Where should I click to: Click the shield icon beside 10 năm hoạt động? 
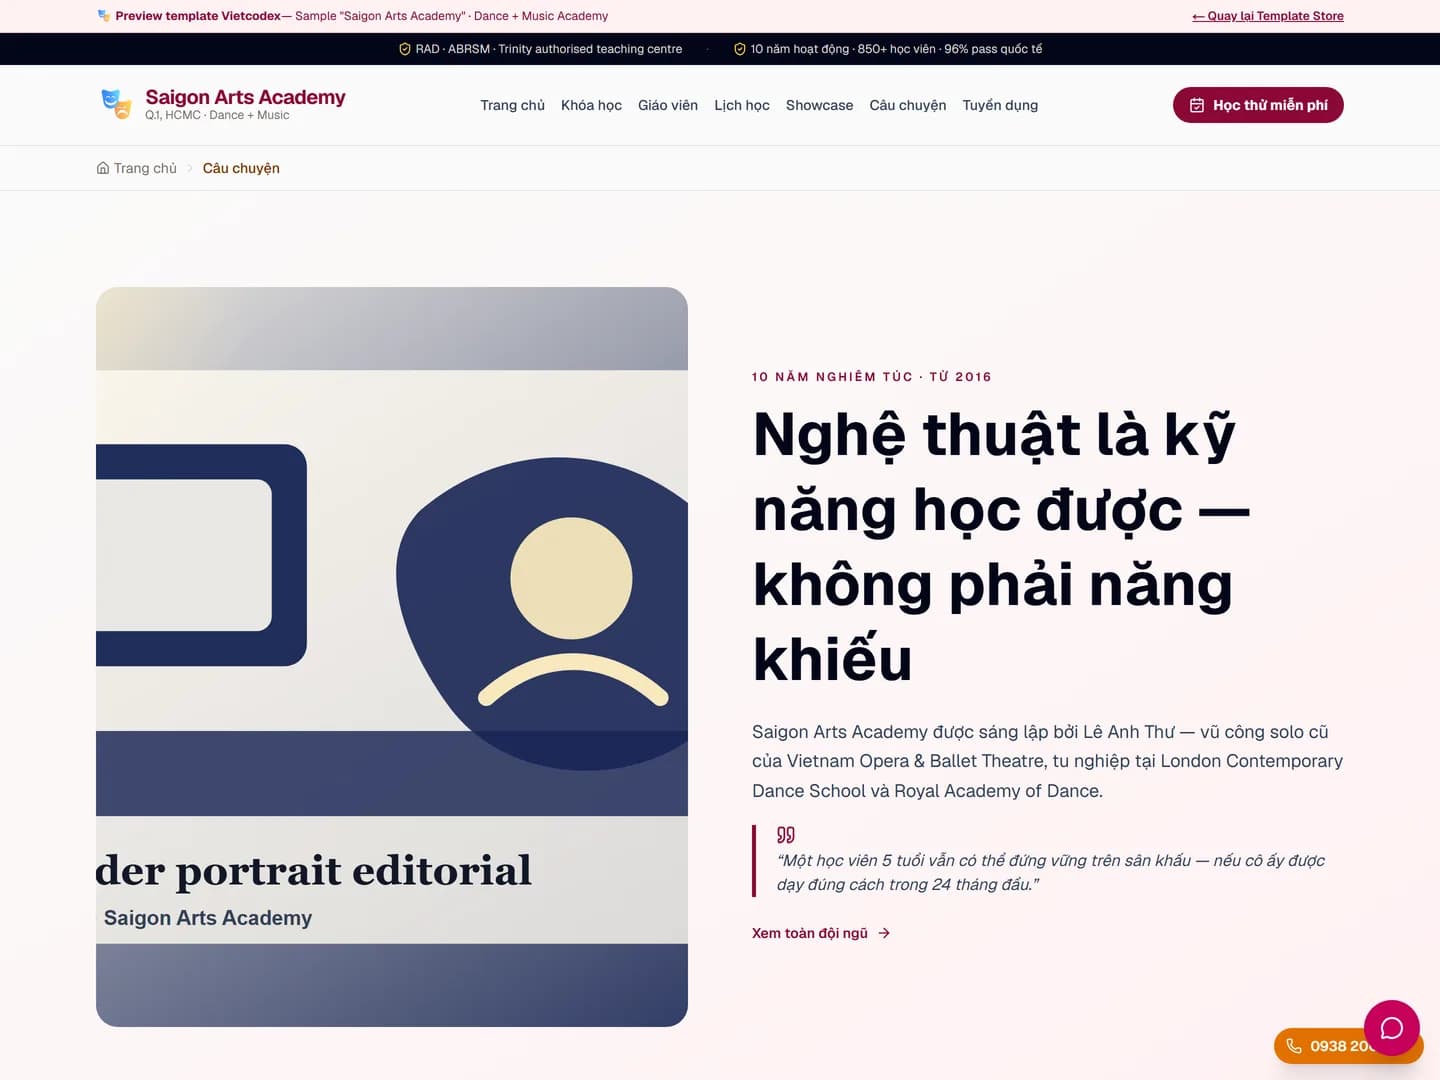click(740, 49)
